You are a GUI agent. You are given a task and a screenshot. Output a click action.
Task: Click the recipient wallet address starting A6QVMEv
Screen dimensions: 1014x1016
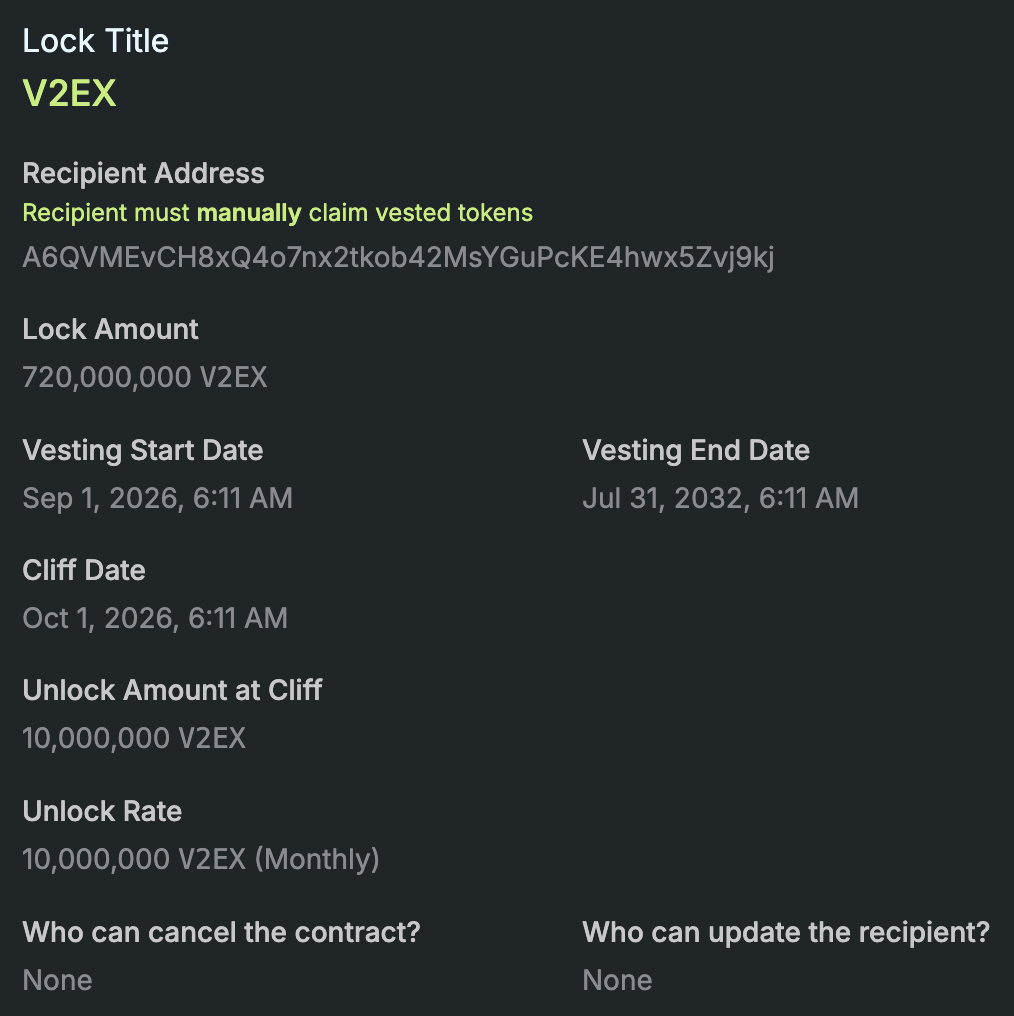pyautogui.click(x=398, y=258)
